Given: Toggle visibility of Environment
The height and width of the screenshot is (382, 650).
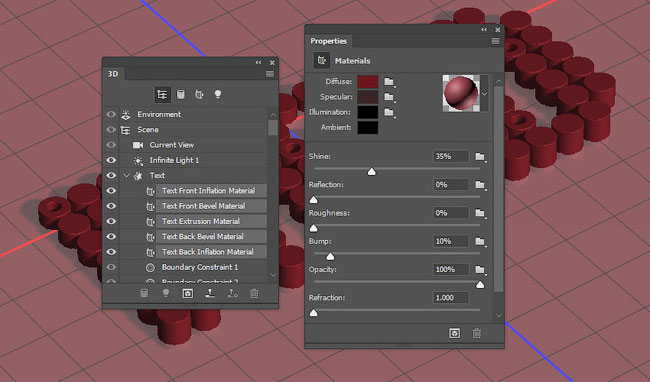Looking at the screenshot, I should (x=111, y=114).
